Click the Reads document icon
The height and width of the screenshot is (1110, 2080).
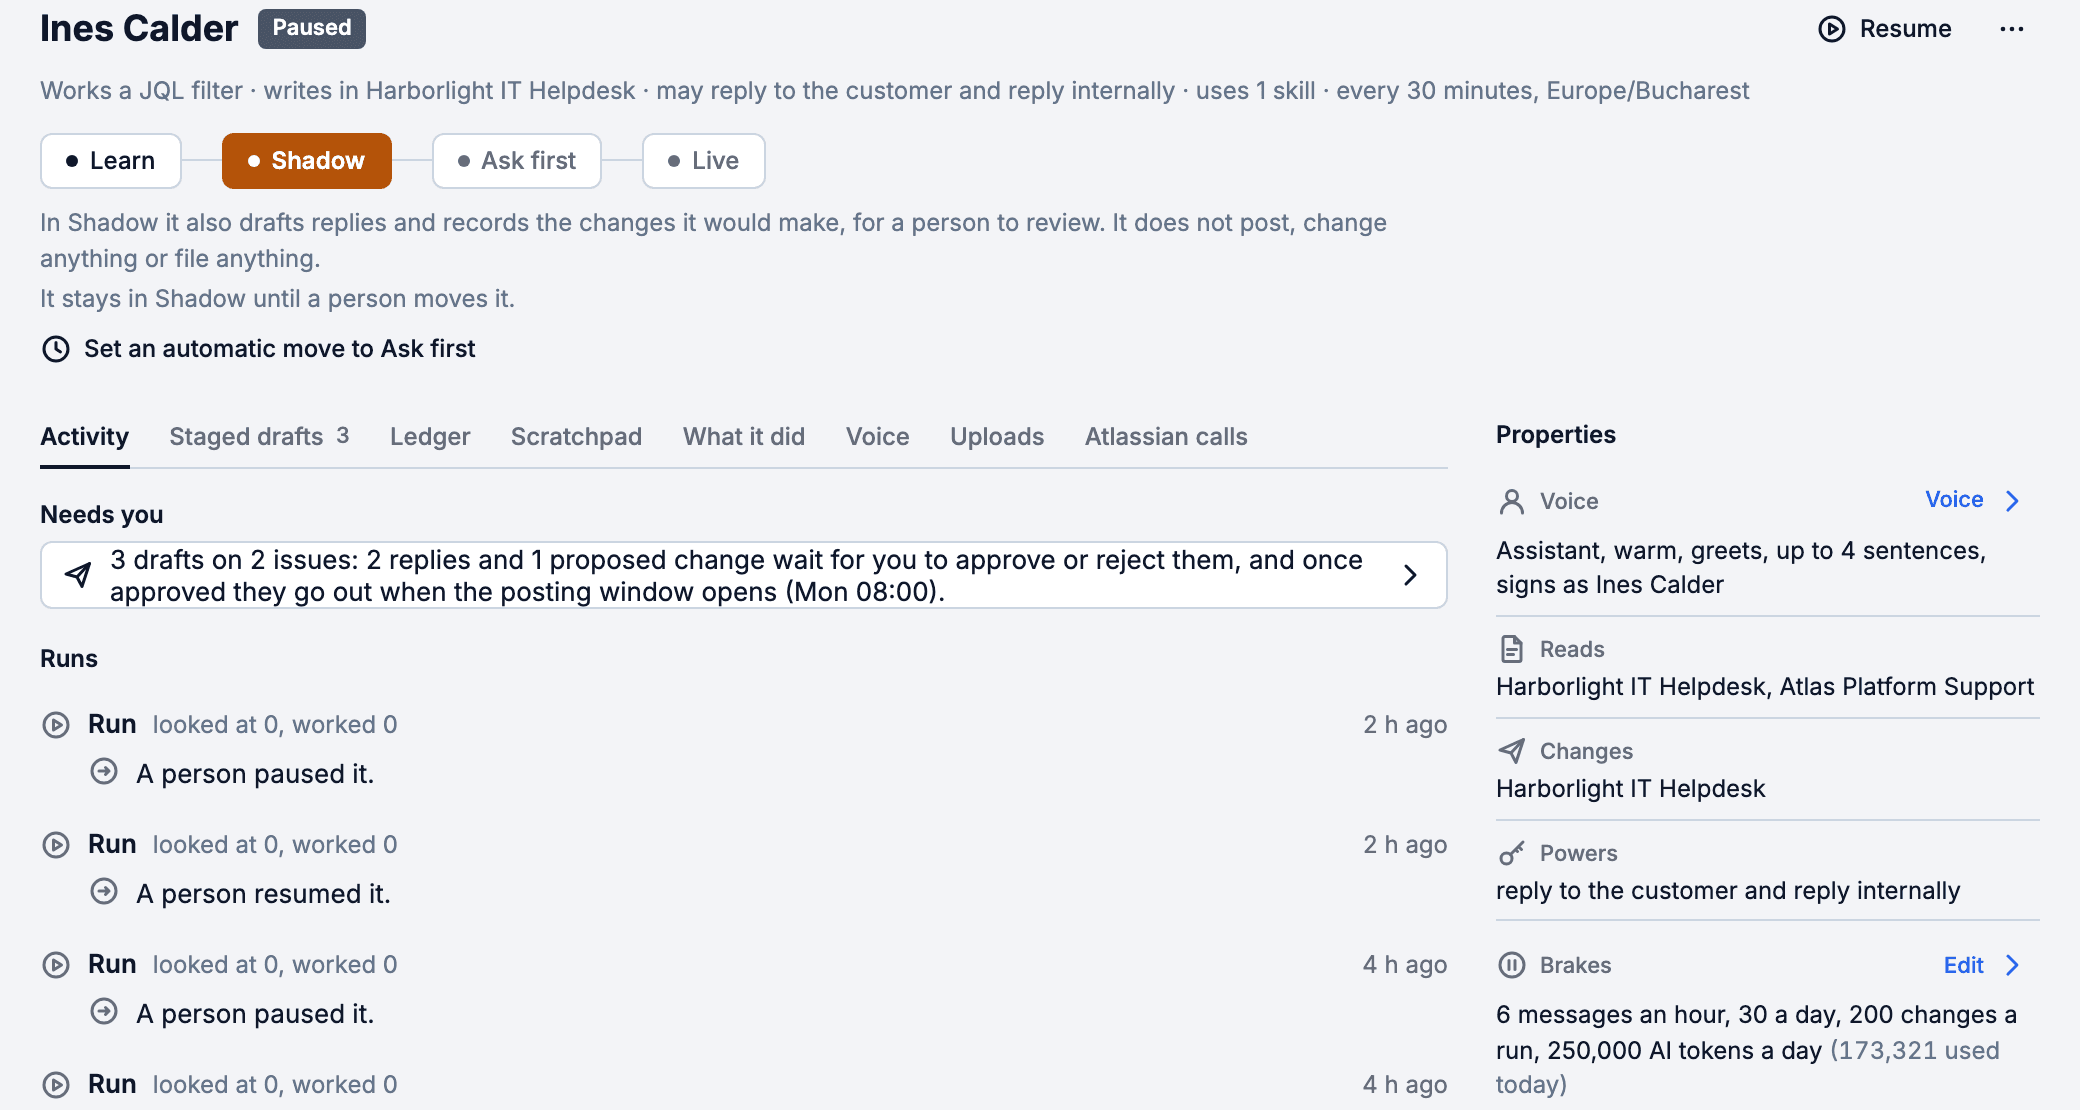tap(1512, 649)
